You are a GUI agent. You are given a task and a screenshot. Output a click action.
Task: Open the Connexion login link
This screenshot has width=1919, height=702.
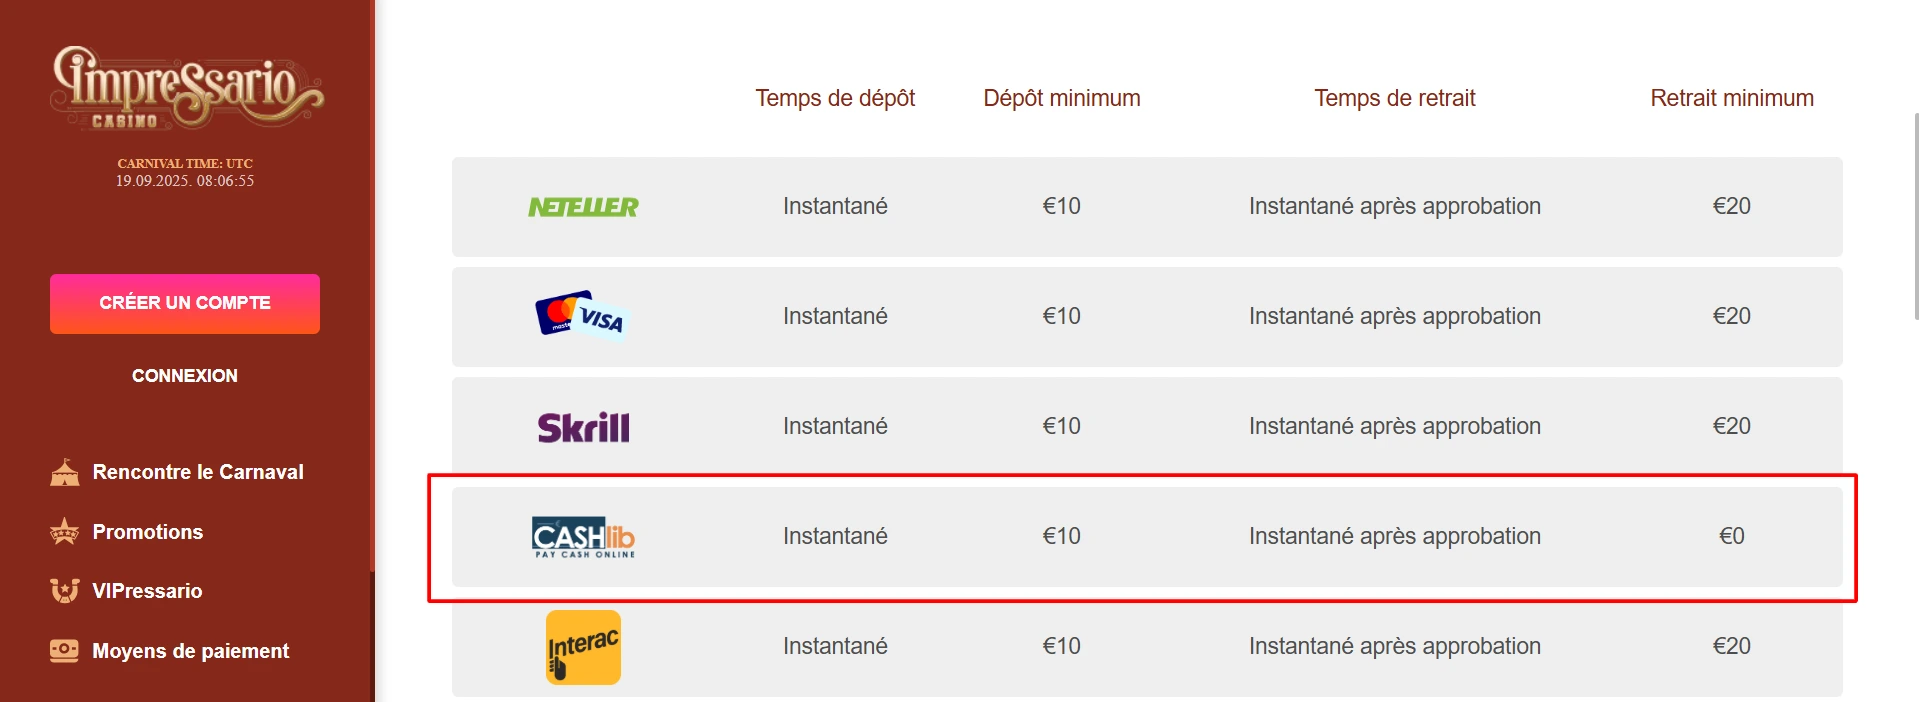(x=185, y=376)
